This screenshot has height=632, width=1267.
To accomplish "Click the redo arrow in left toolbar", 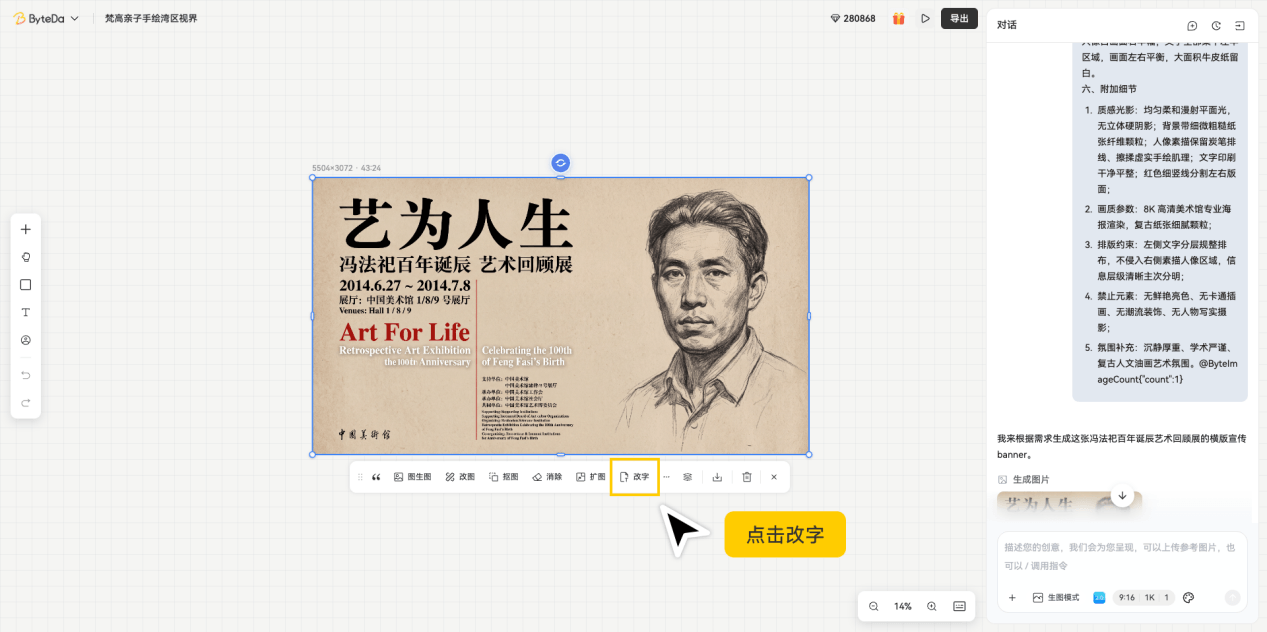I will 26,402.
